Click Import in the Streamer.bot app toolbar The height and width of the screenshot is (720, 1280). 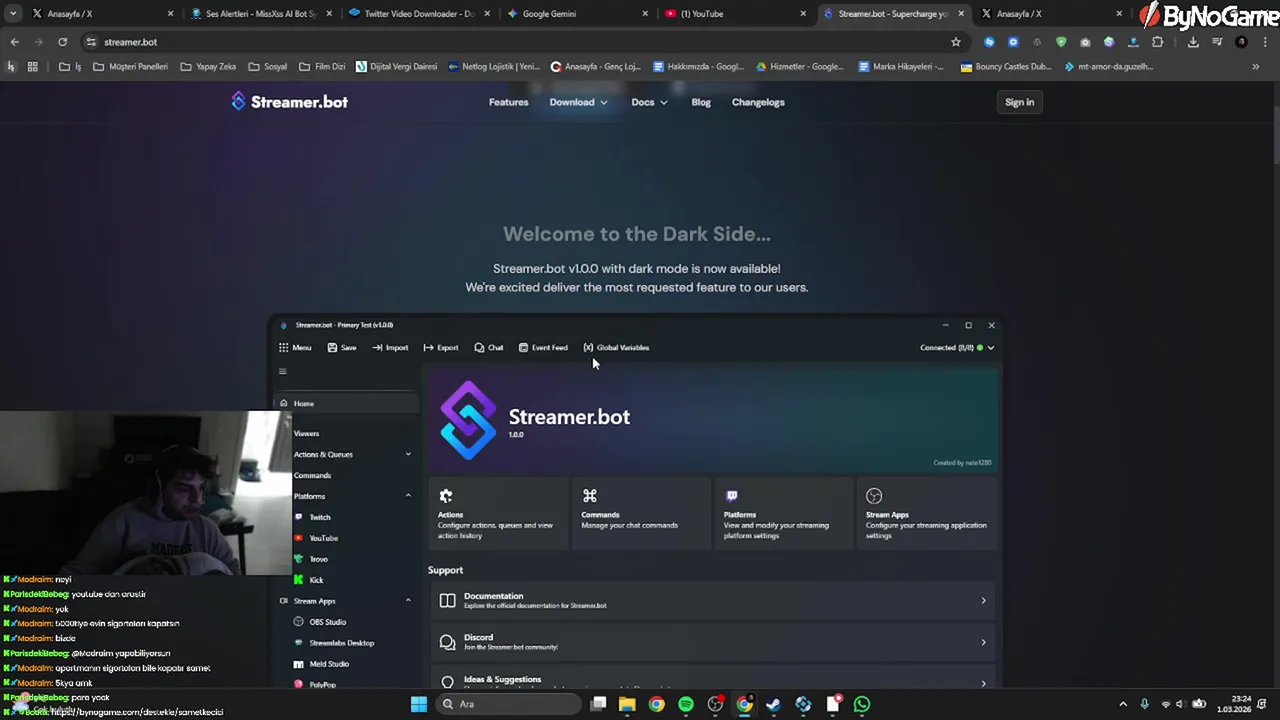coord(390,348)
